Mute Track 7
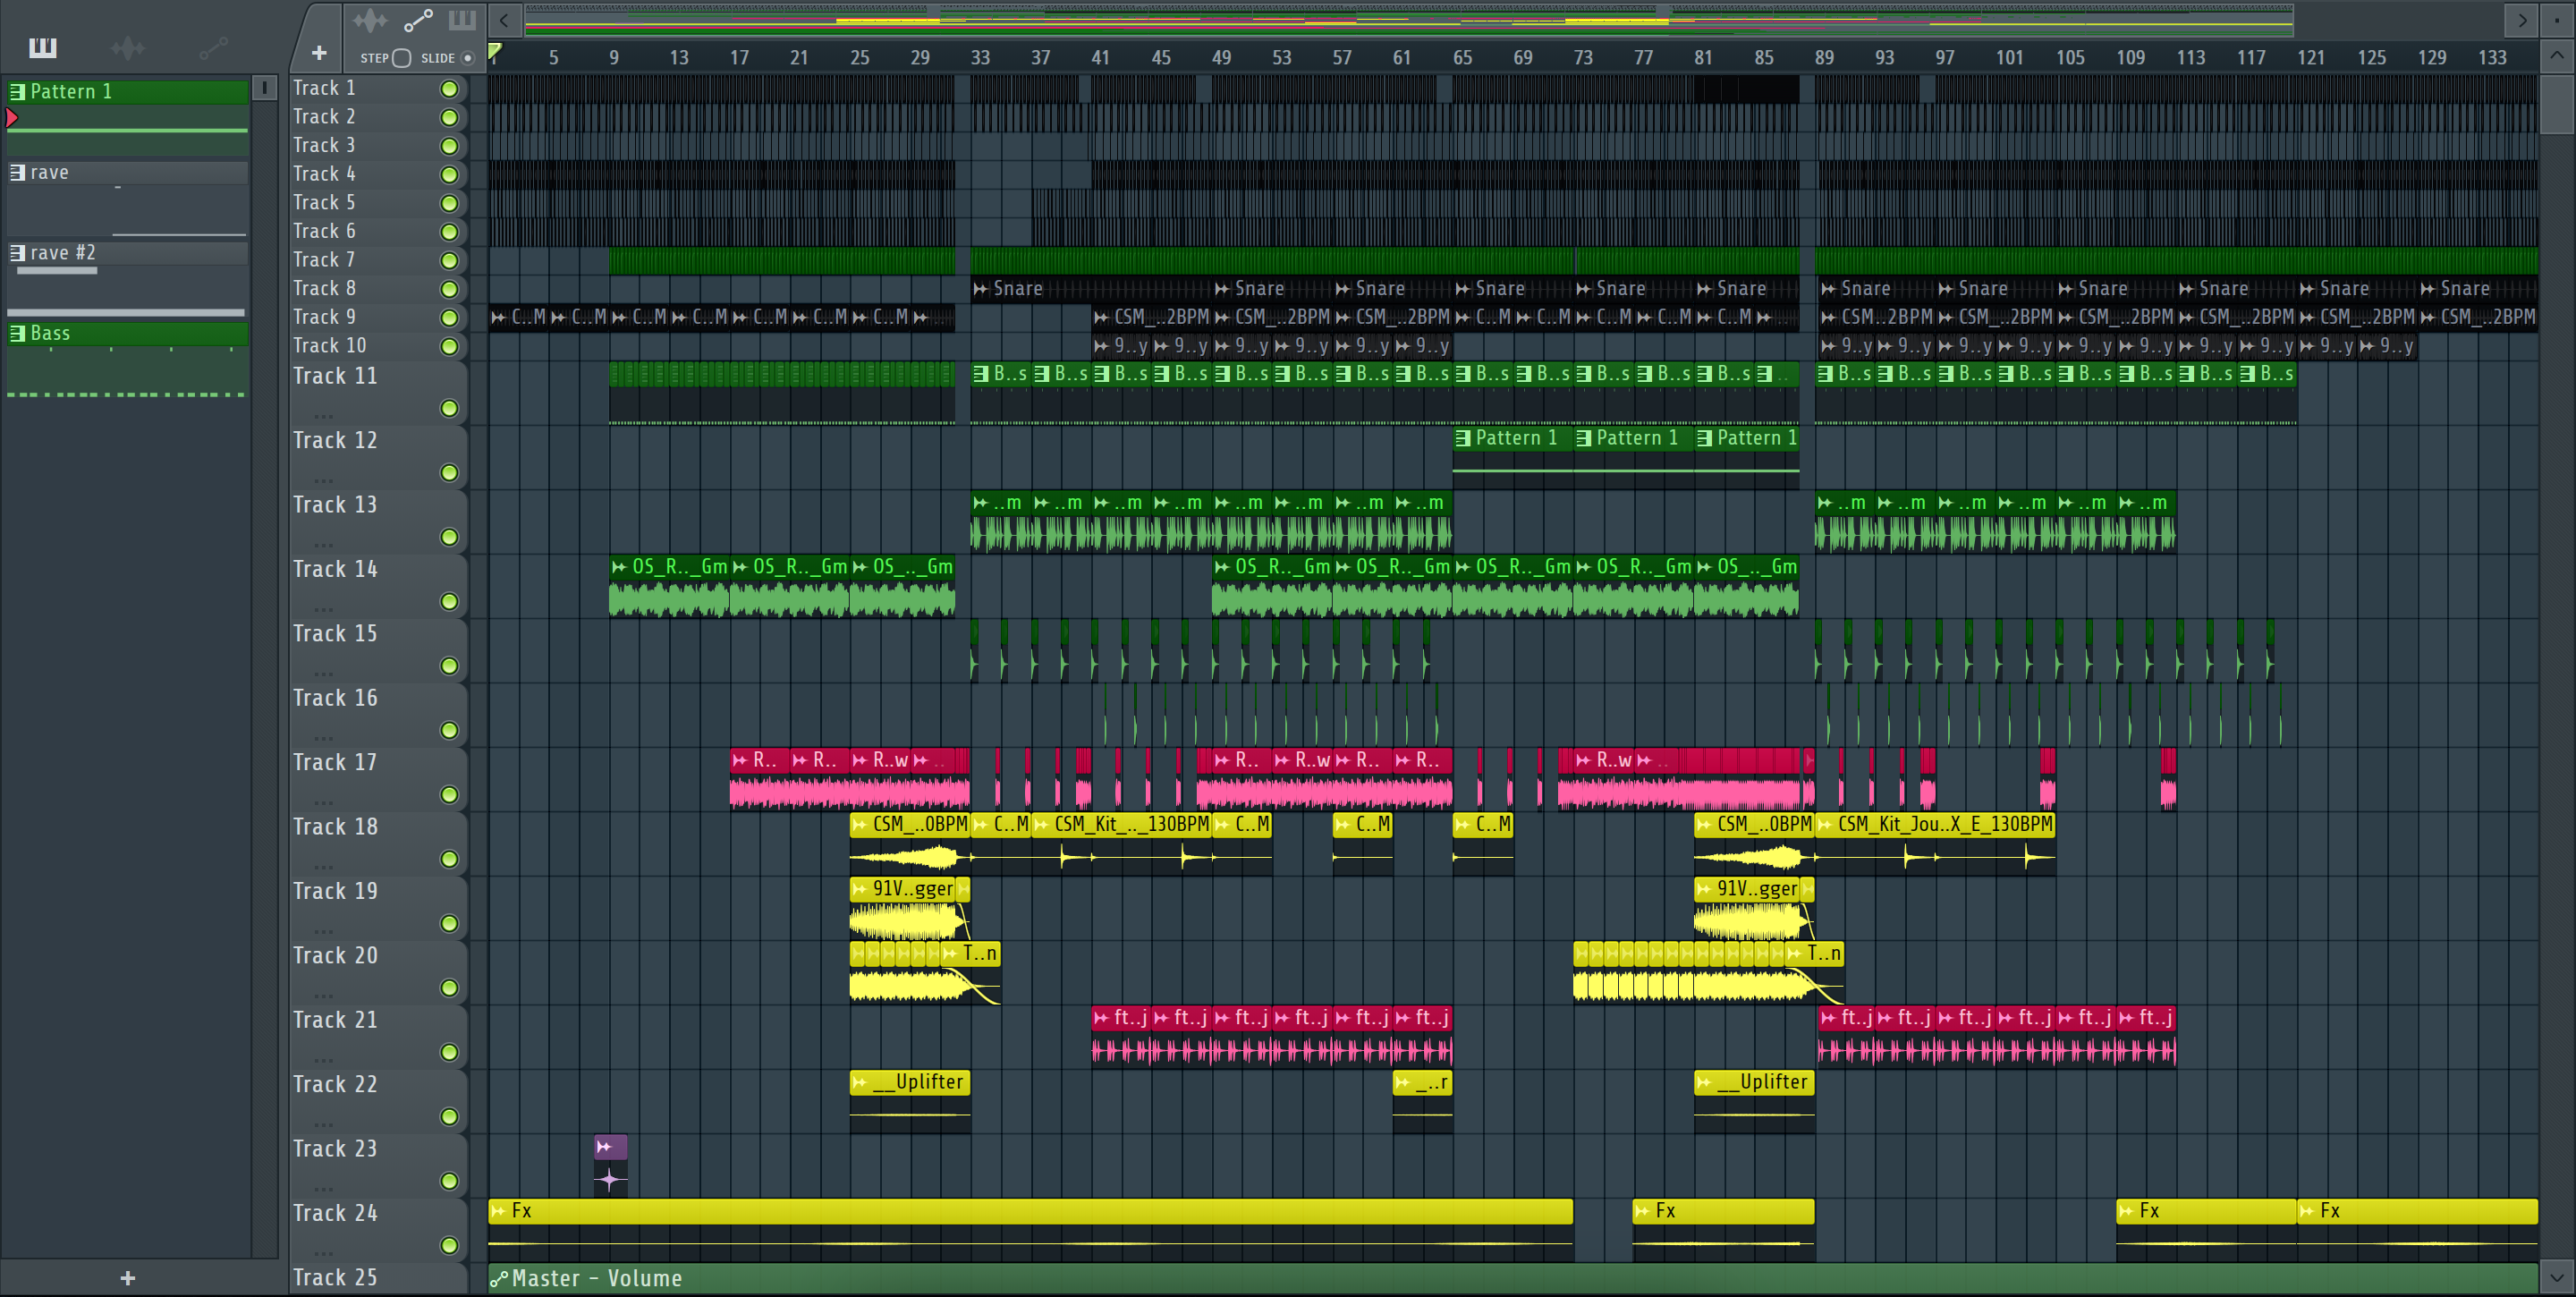This screenshot has width=2576, height=1297. pos(450,261)
